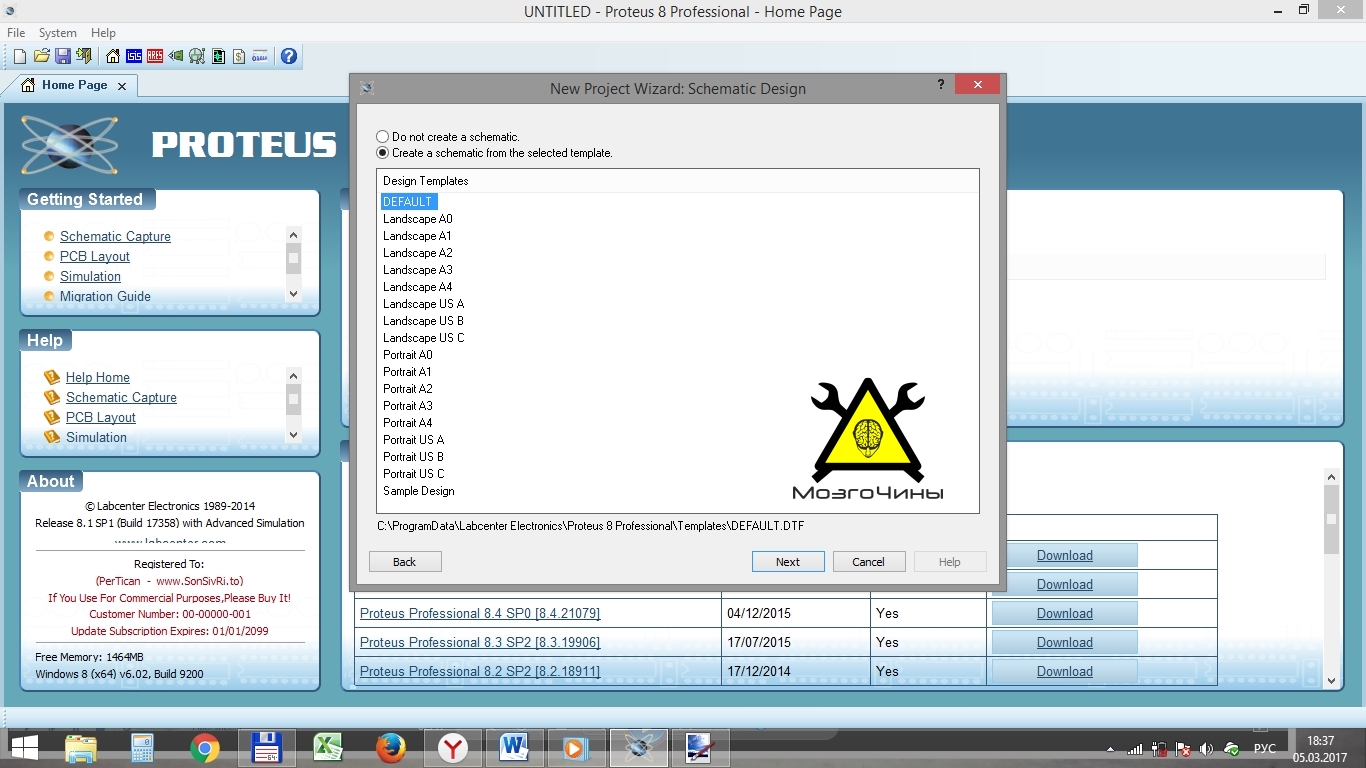Click the blue Help question mark icon

coord(289,56)
